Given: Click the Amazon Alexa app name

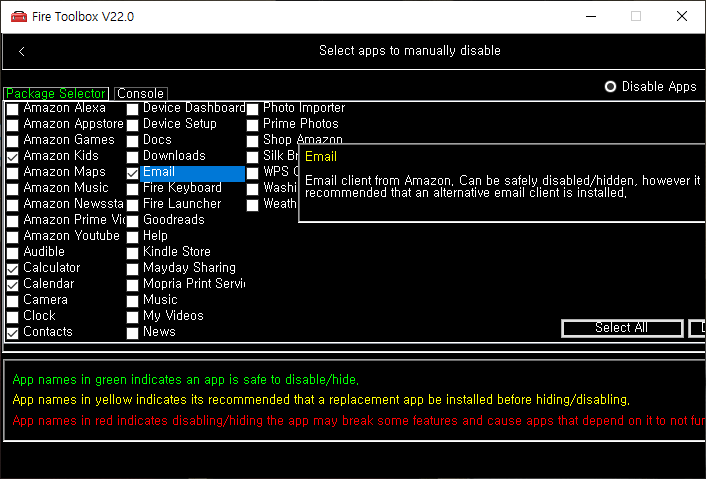Looking at the screenshot, I should [64, 108].
